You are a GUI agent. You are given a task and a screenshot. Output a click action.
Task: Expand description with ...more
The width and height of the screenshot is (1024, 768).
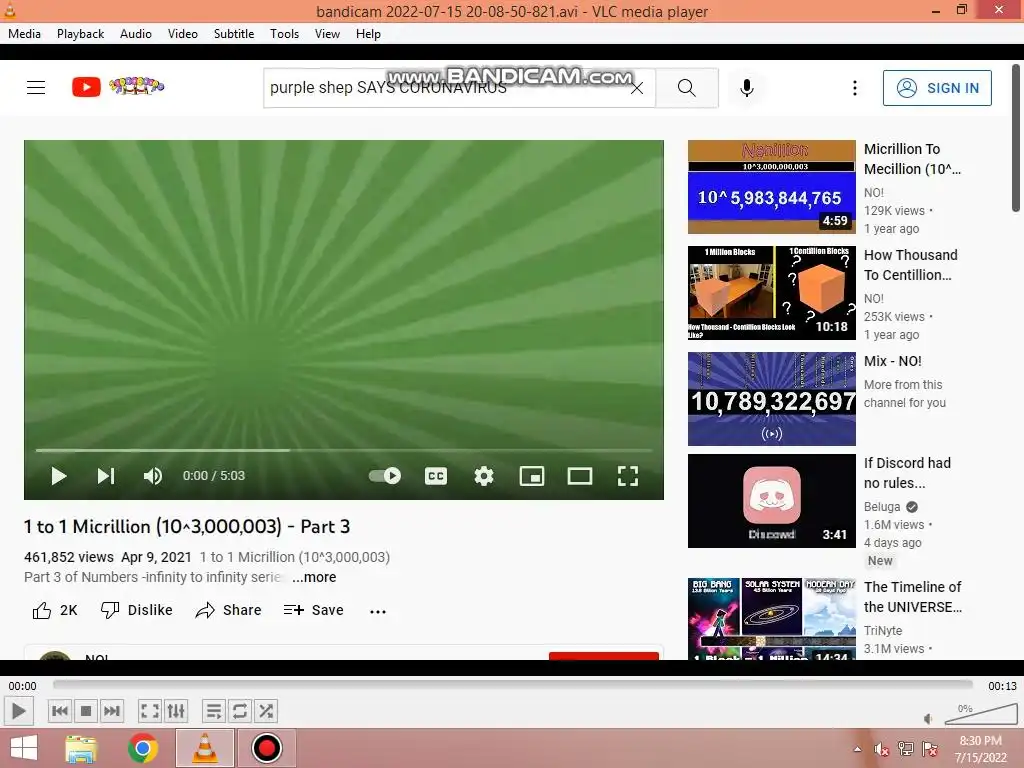click(x=314, y=577)
